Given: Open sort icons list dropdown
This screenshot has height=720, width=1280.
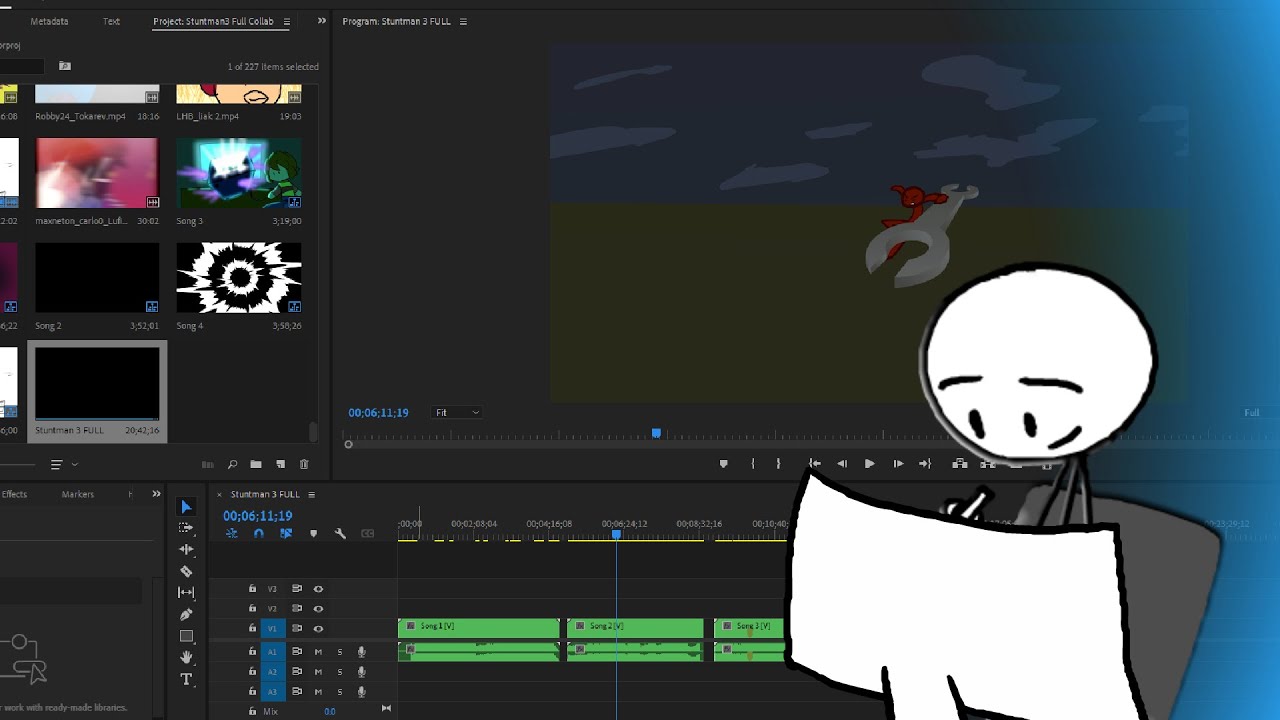Looking at the screenshot, I should click(x=62, y=464).
